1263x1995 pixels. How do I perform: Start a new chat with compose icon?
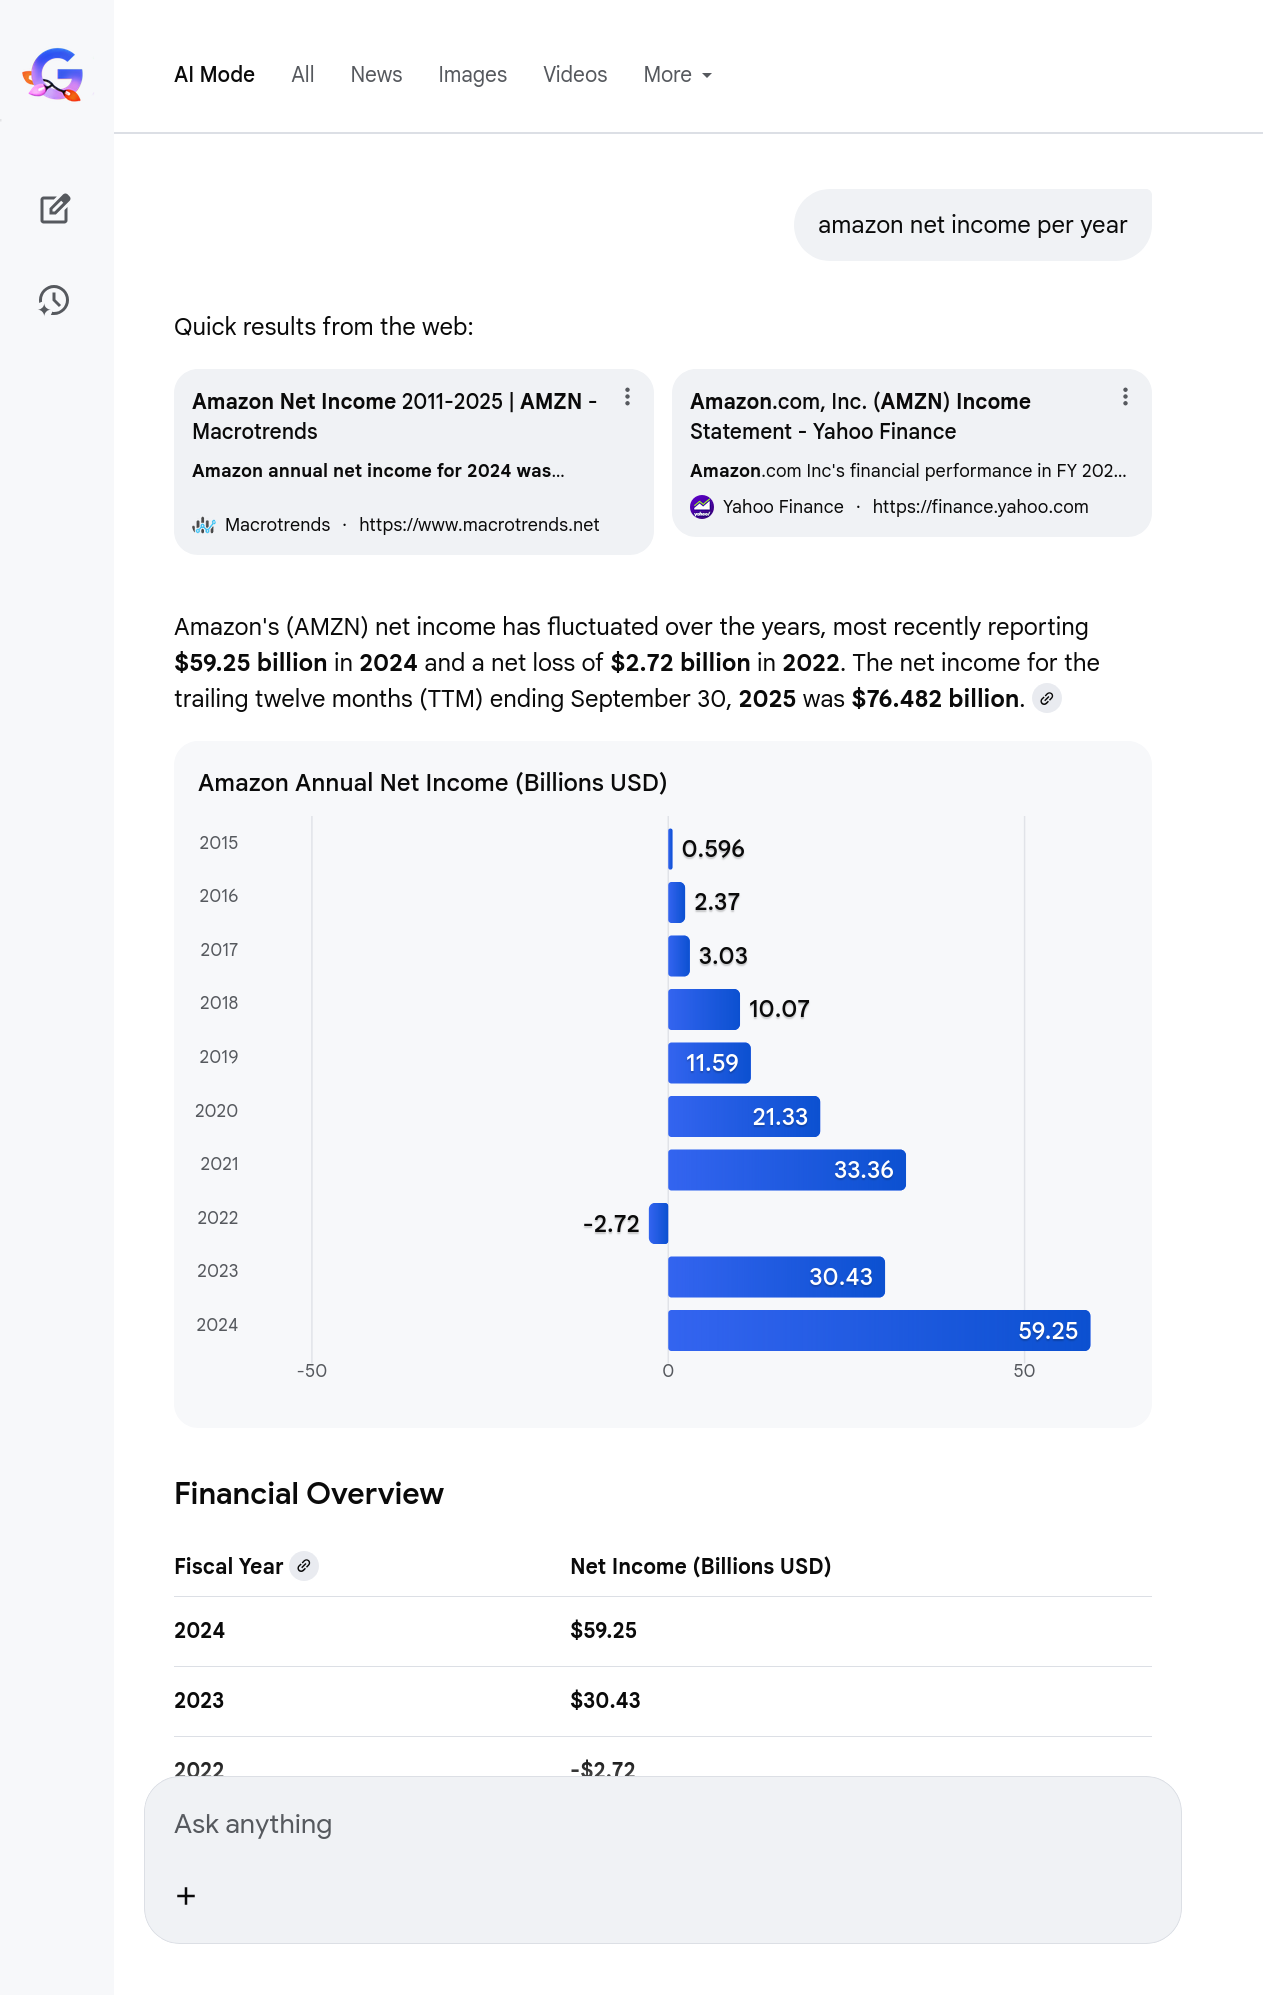(54, 209)
